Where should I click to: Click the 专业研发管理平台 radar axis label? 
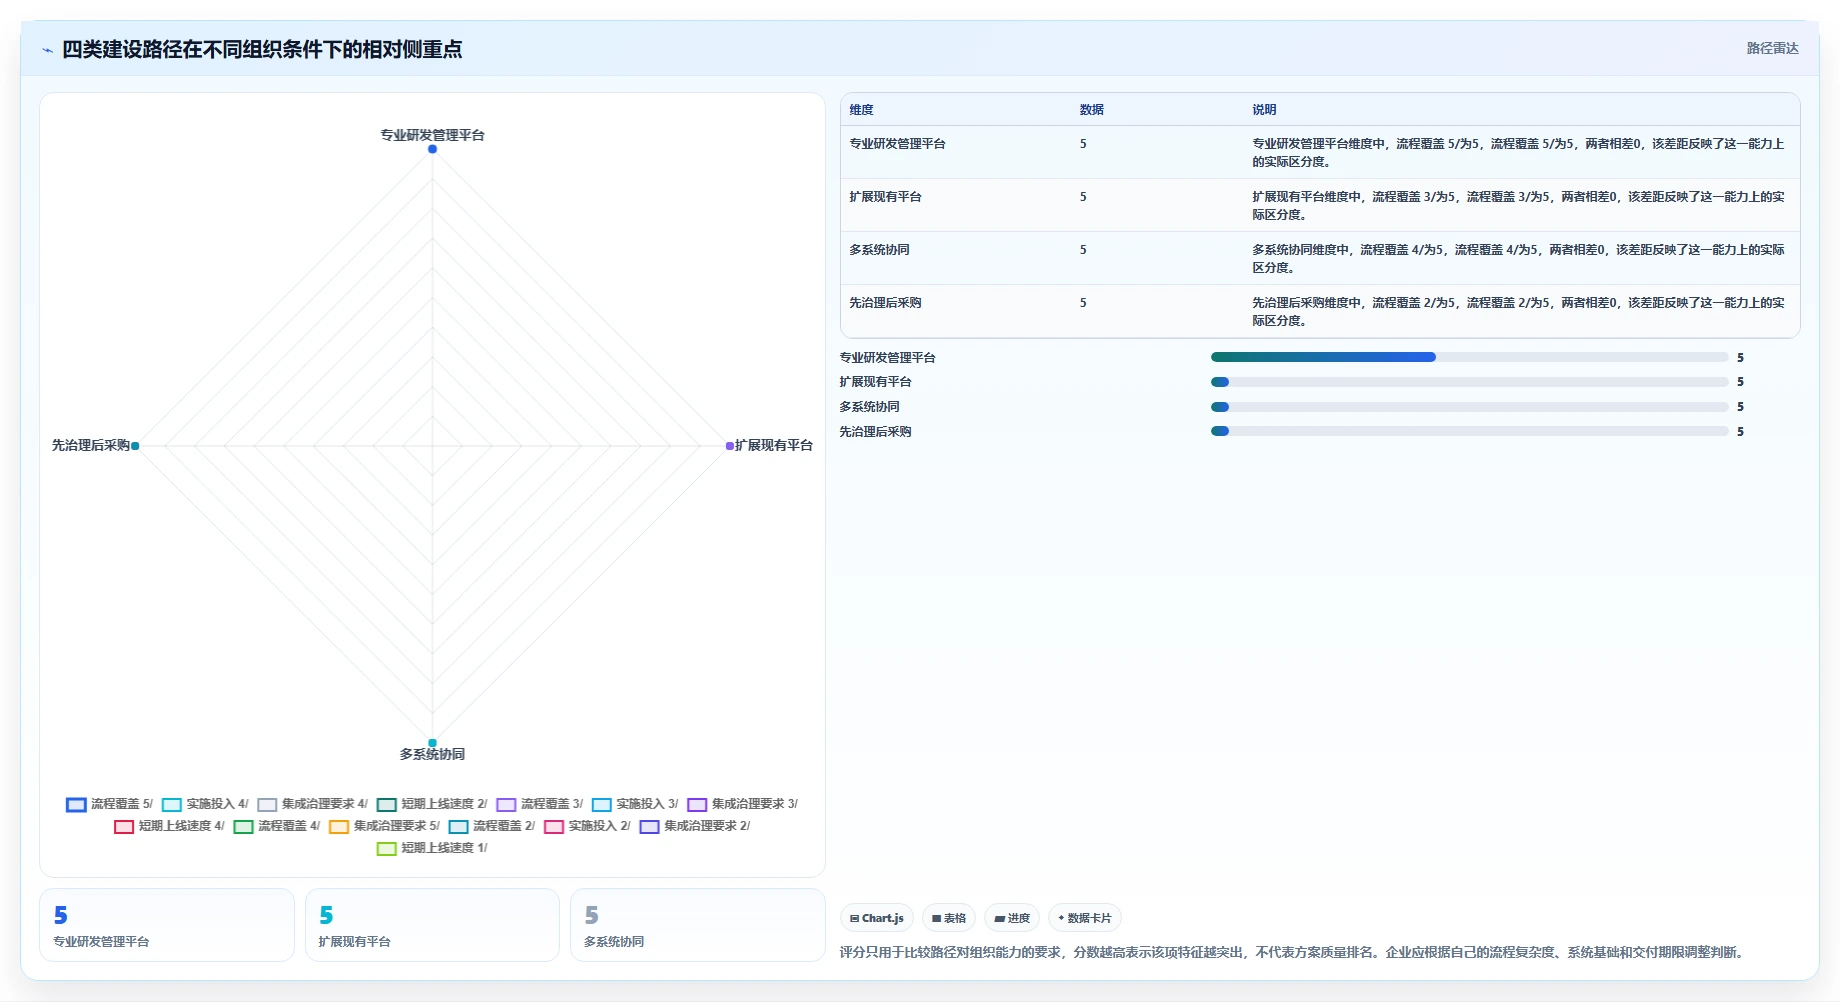(432, 135)
